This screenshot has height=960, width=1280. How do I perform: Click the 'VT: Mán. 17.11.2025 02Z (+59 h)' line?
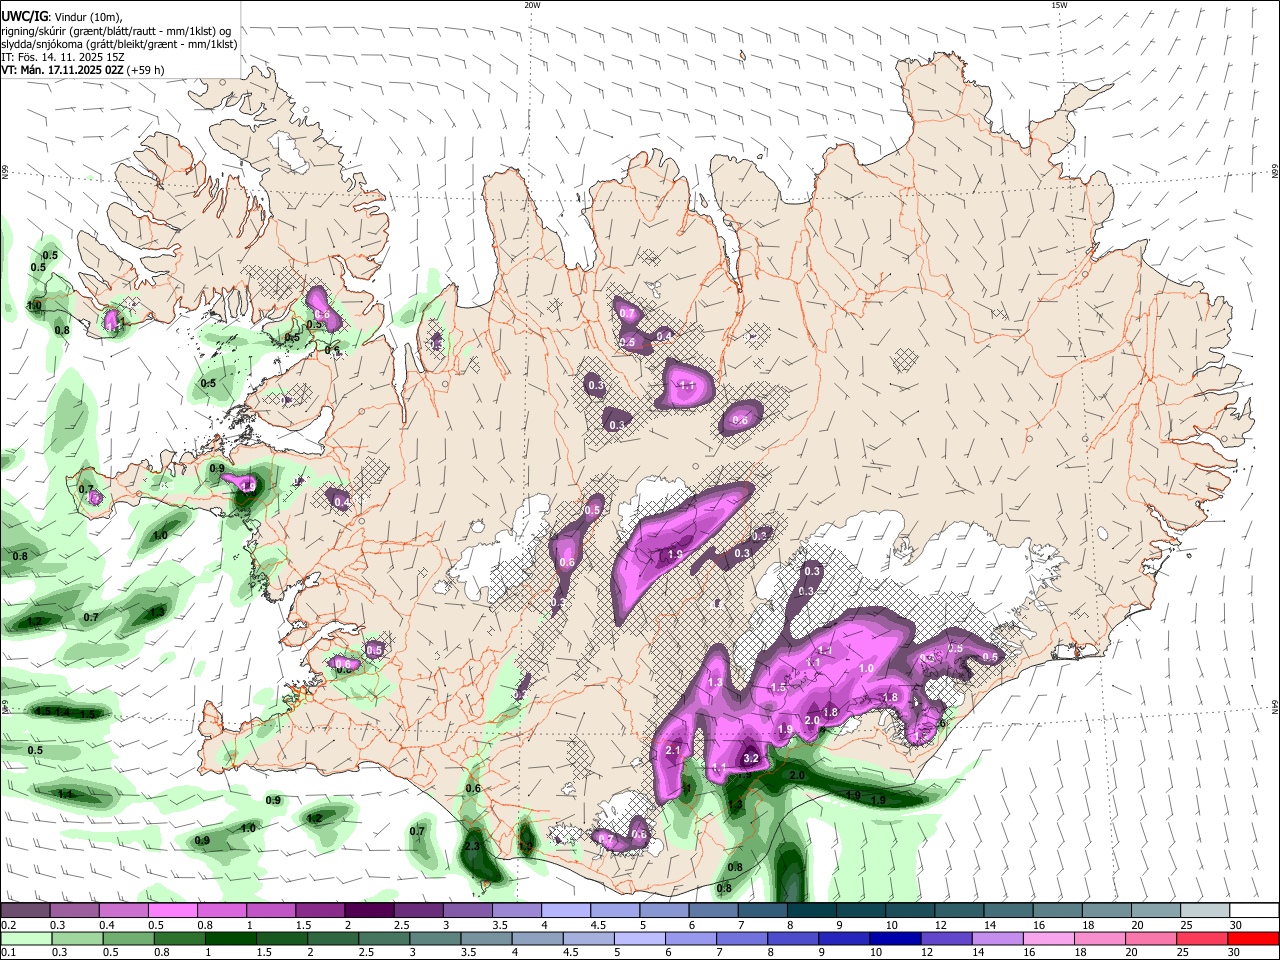(83, 70)
